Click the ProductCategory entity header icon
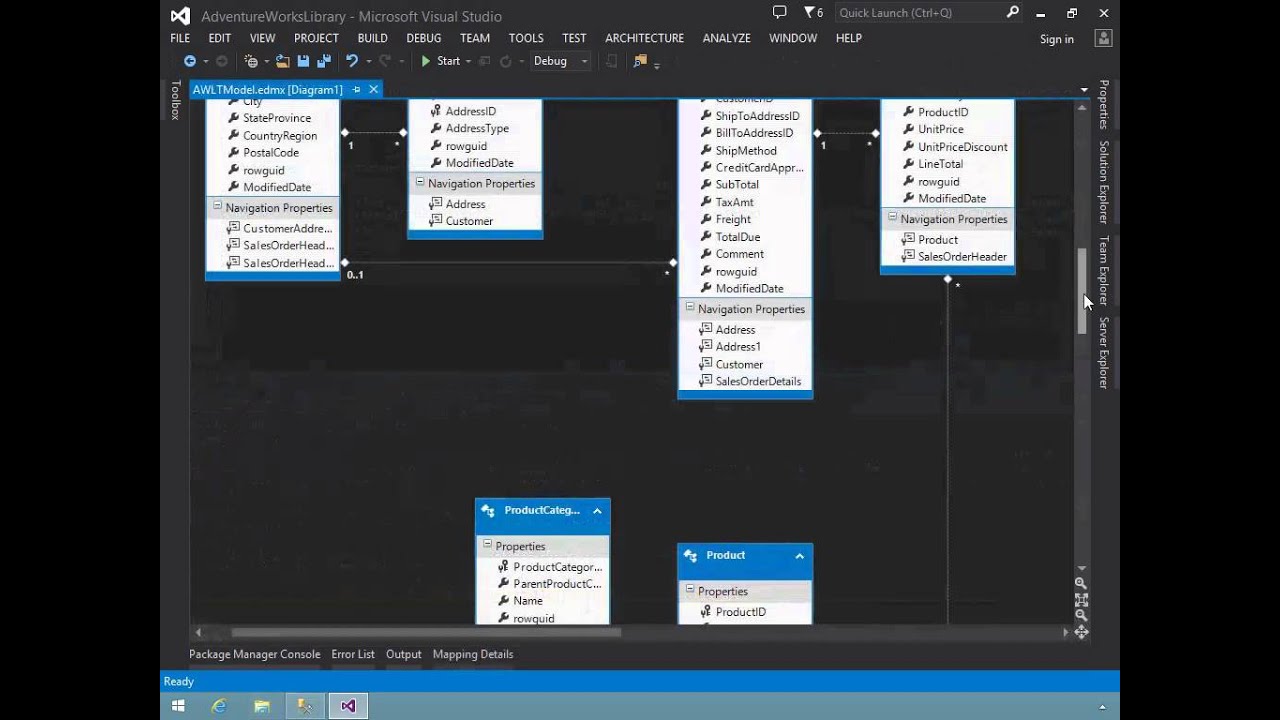This screenshot has width=1280, height=720. tap(488, 510)
